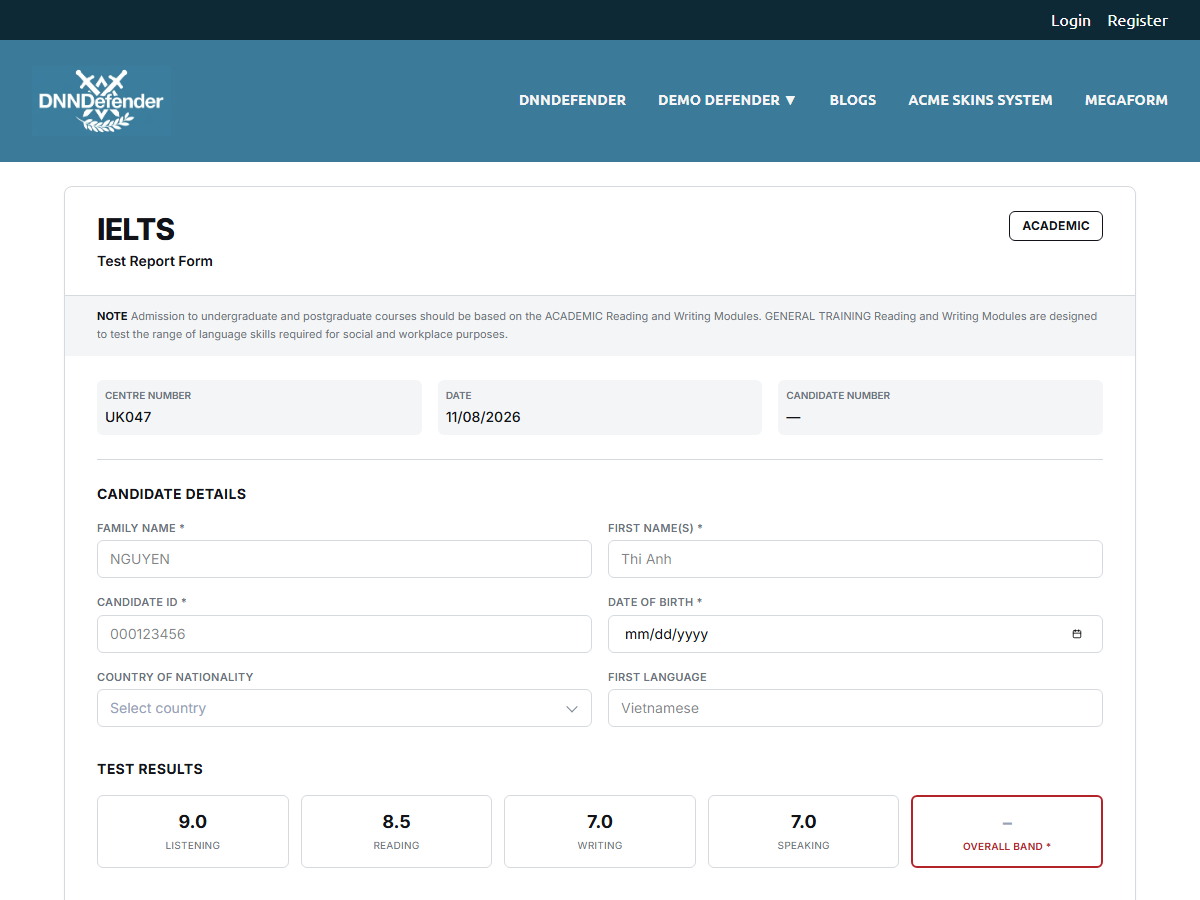Click the NOTE admission text paragraph
This screenshot has width=1200, height=900.
597,325
